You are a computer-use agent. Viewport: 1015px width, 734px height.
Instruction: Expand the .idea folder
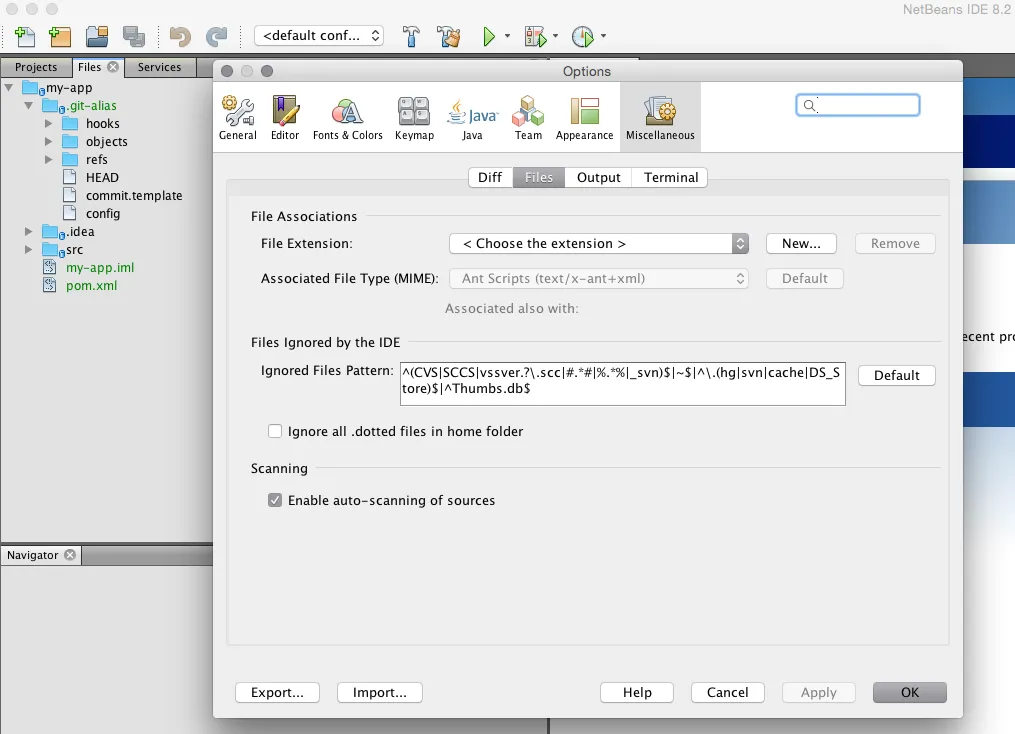(x=28, y=231)
